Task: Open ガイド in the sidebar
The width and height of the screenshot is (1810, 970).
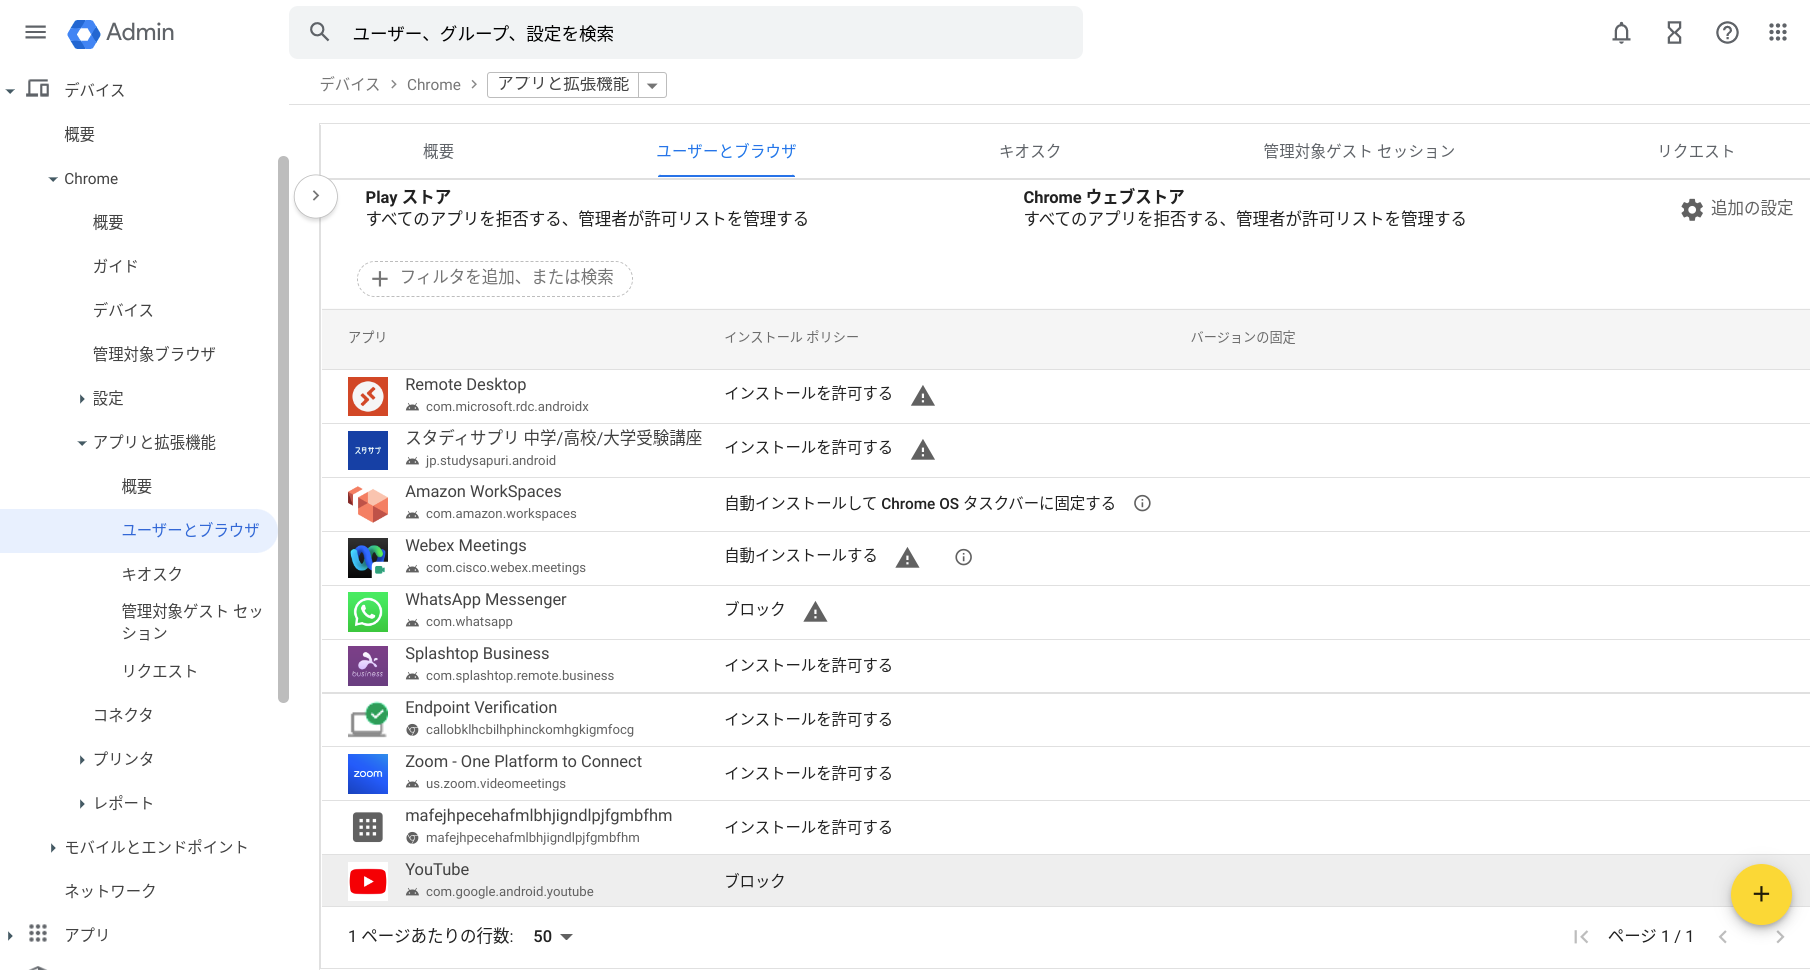Action: pyautogui.click(x=115, y=266)
